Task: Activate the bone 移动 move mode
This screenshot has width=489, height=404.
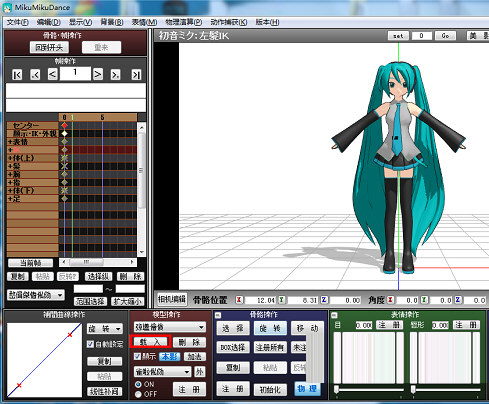Action: point(307,328)
